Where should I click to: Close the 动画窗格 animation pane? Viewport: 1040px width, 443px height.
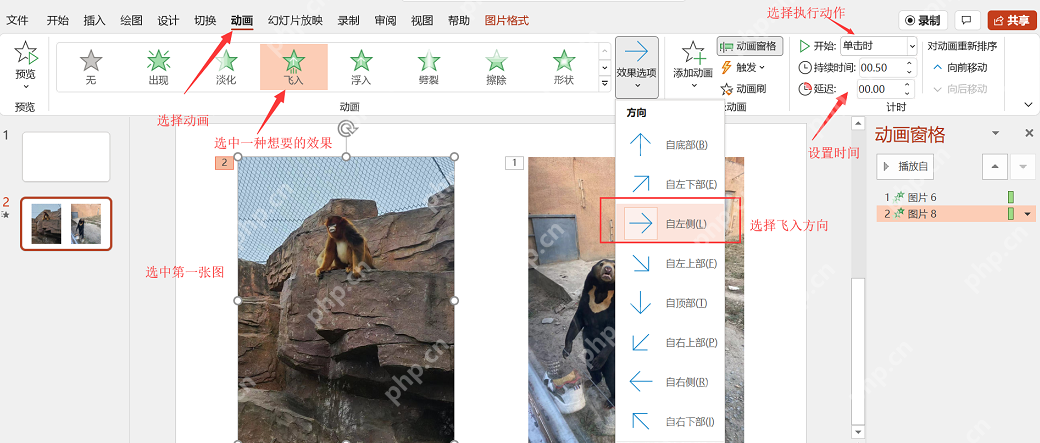tap(1029, 133)
